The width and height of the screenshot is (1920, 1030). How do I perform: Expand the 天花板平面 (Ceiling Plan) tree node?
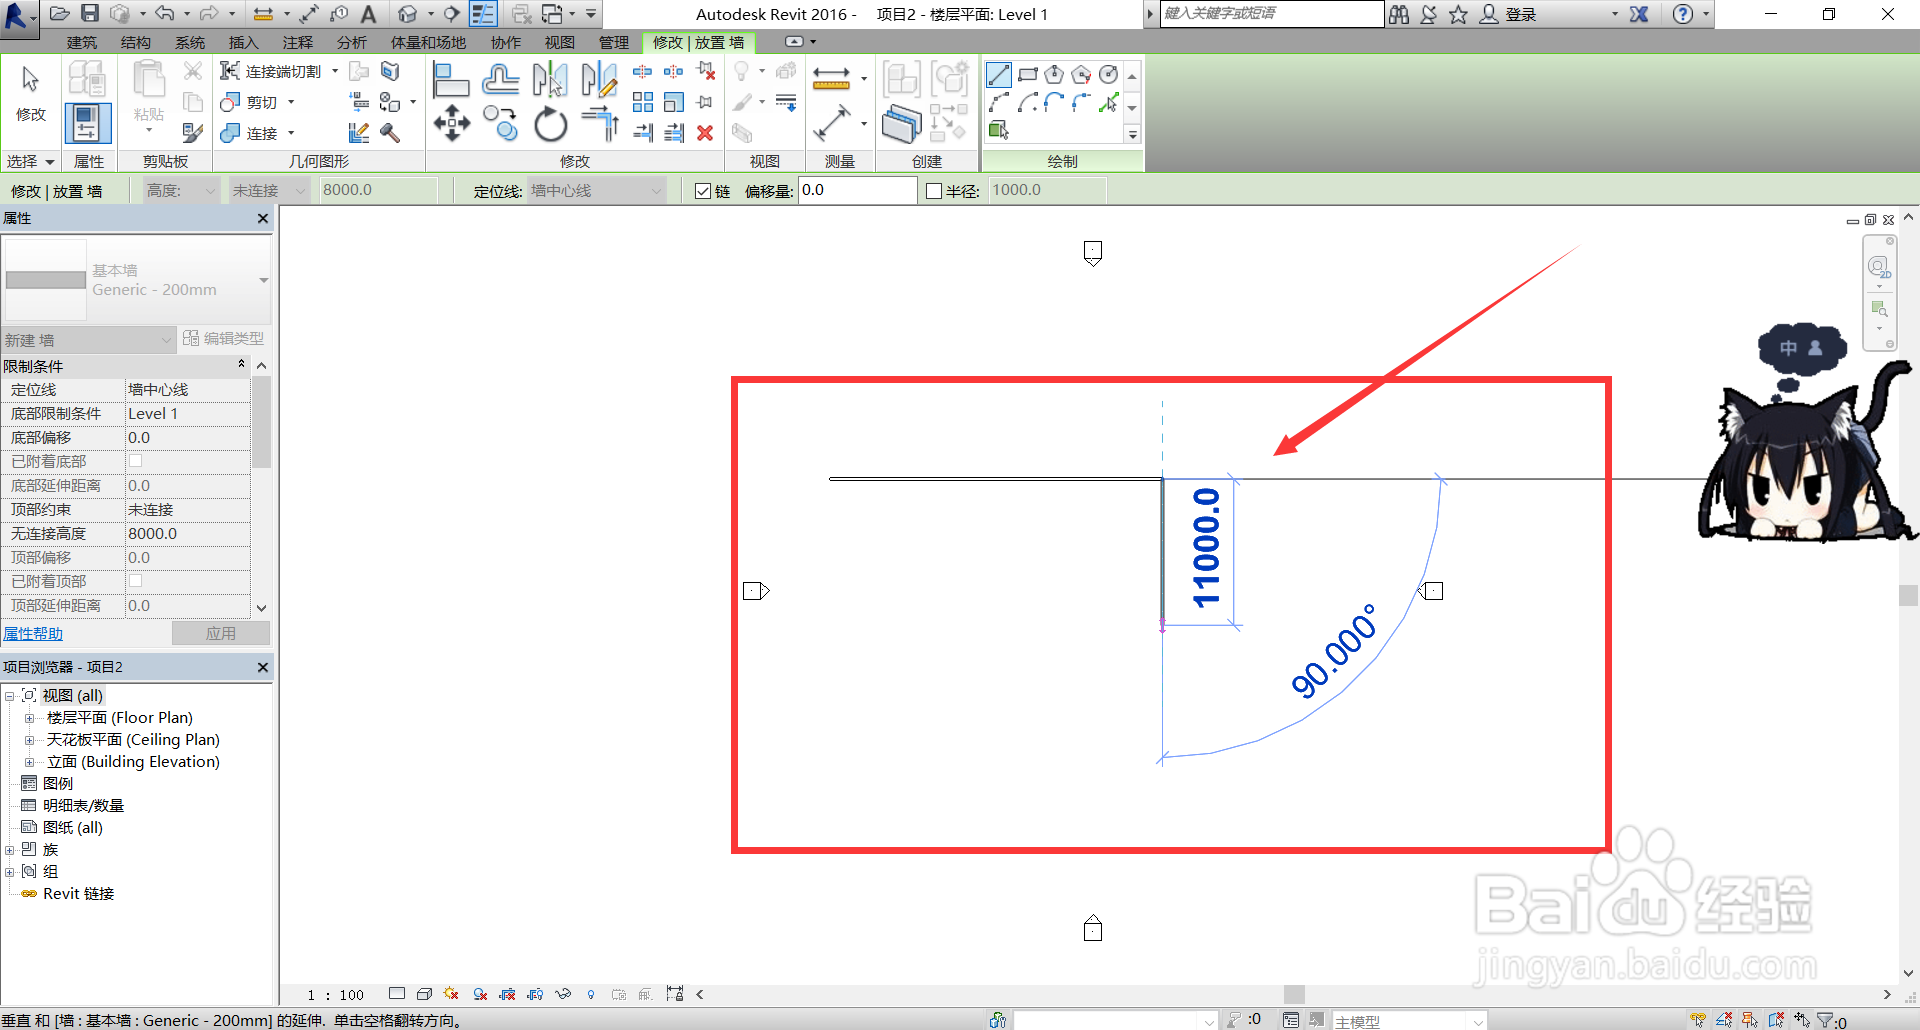[x=29, y=740]
